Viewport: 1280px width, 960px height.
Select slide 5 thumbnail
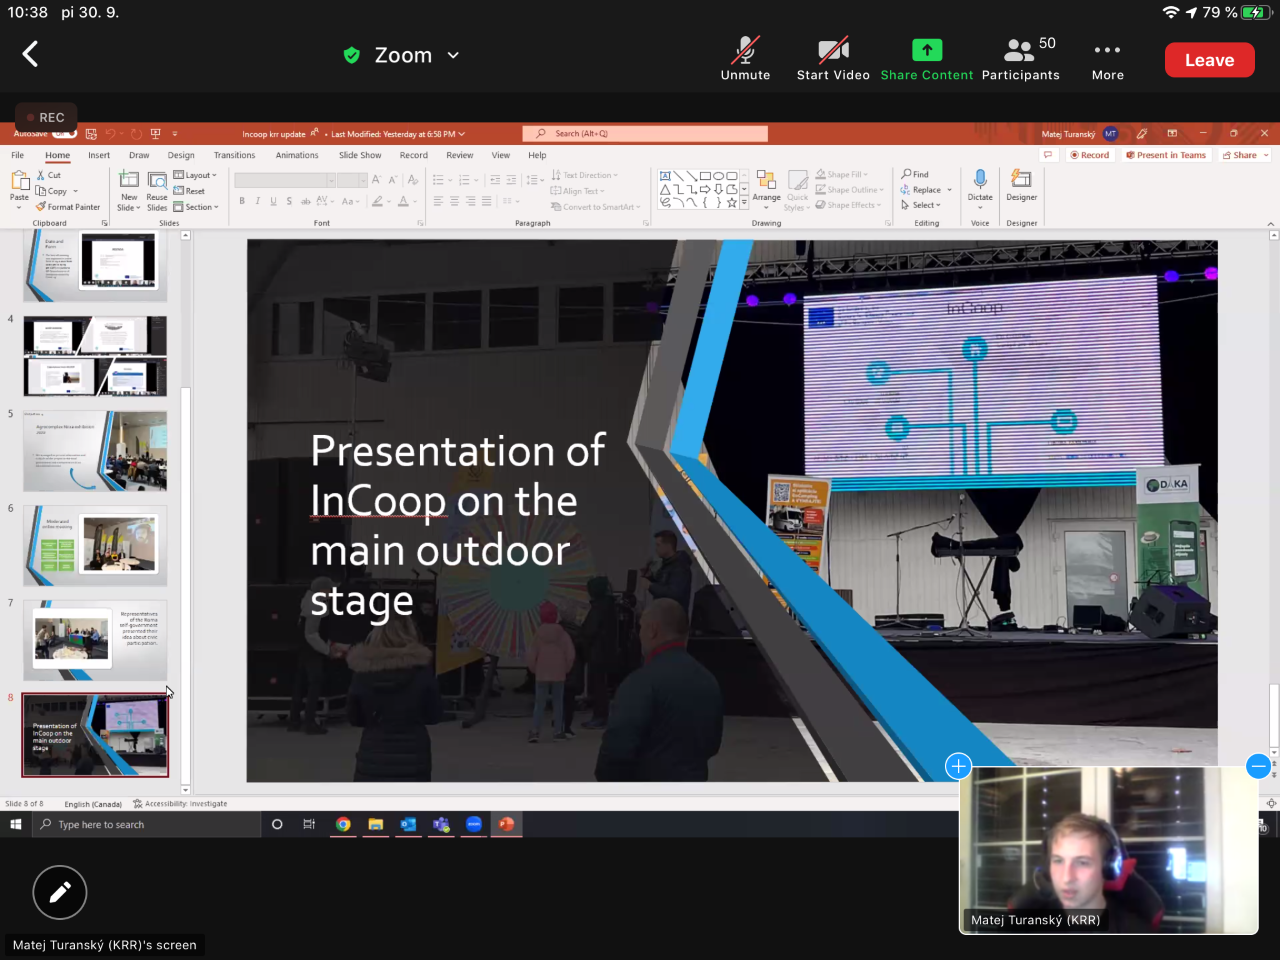pos(95,450)
